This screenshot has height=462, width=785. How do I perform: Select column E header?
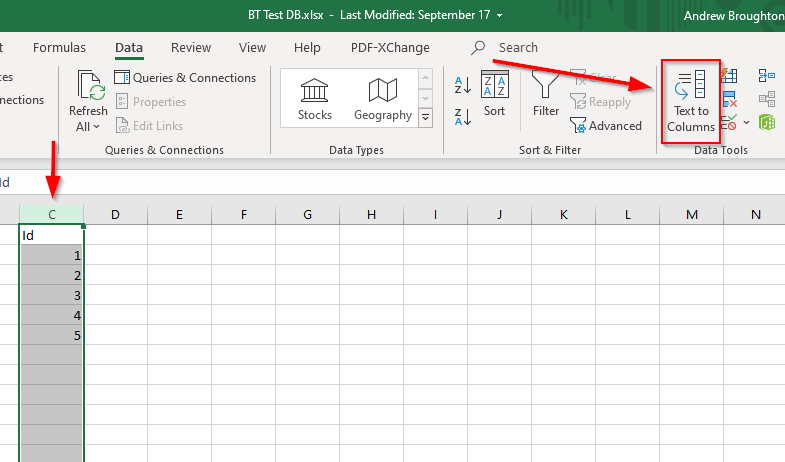pos(180,215)
